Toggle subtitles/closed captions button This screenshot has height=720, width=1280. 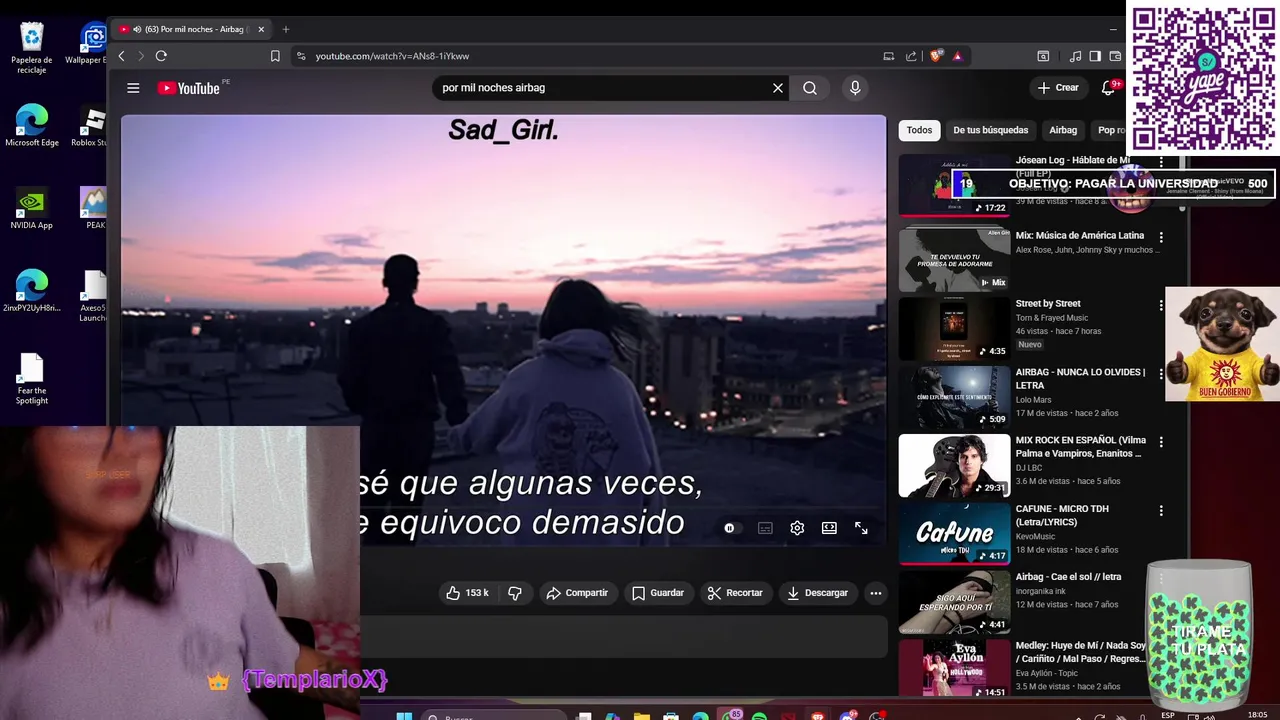[765, 528]
